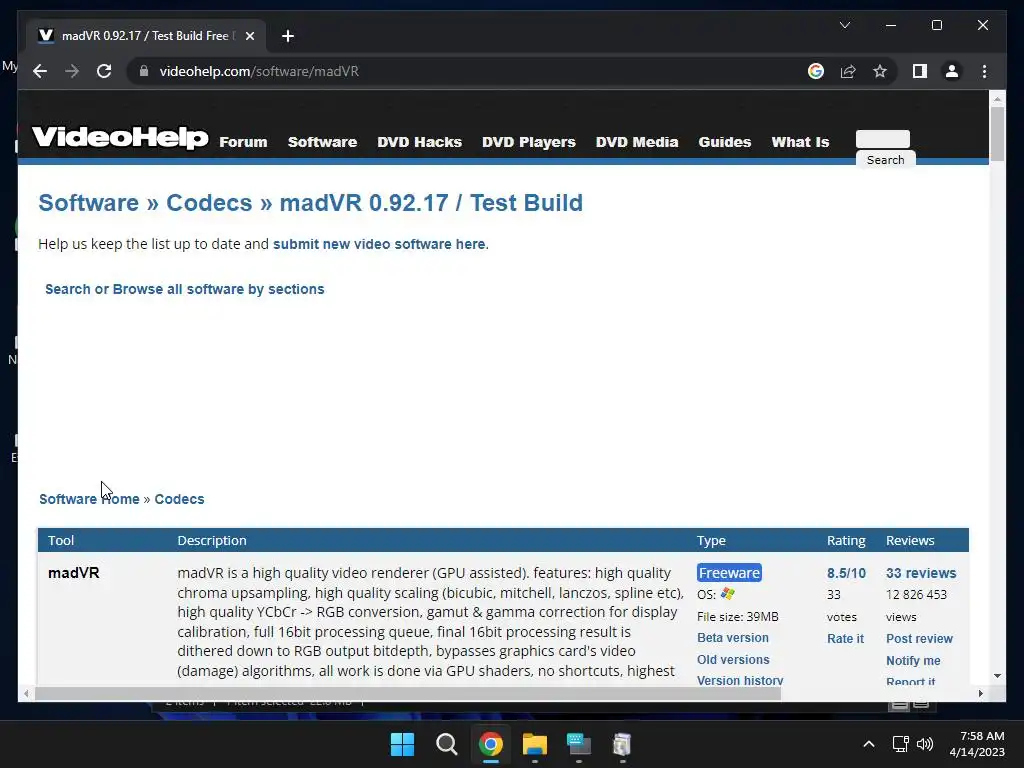Open the Version history link
1024x768 pixels.
click(x=740, y=680)
